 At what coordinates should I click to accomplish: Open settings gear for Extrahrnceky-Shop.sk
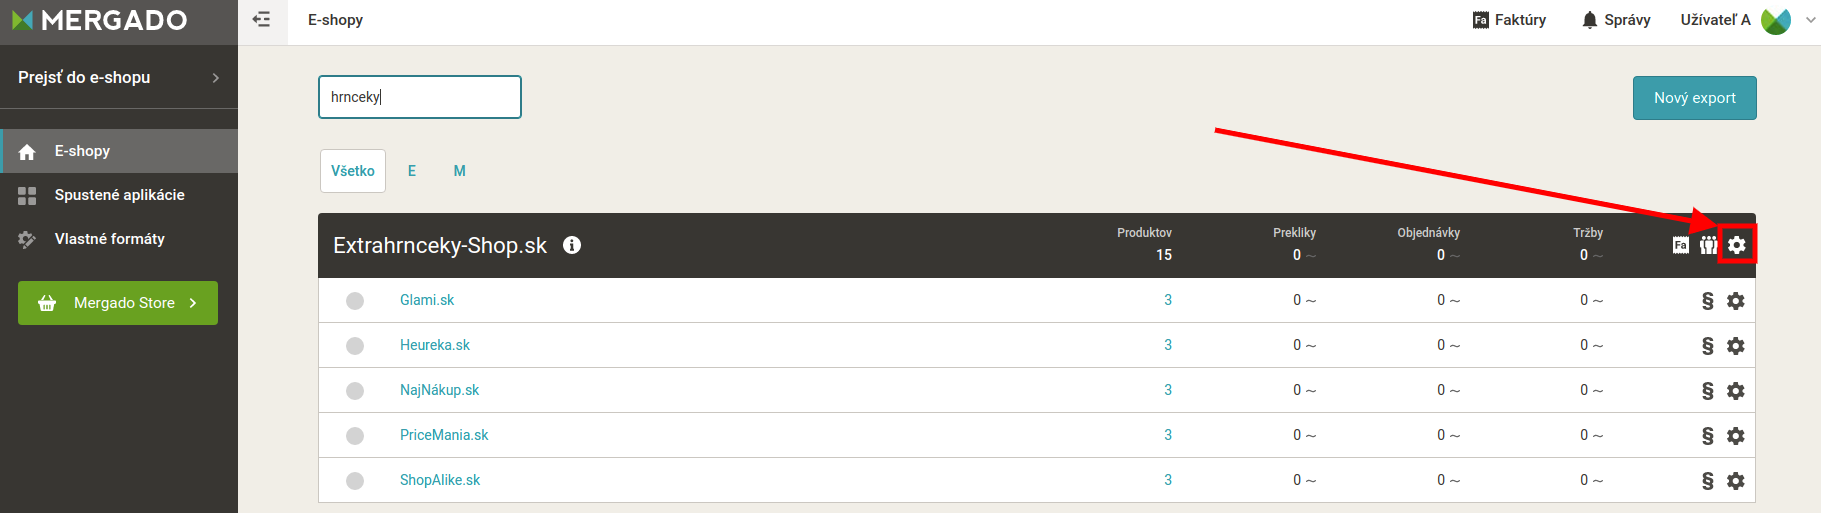[x=1737, y=245]
